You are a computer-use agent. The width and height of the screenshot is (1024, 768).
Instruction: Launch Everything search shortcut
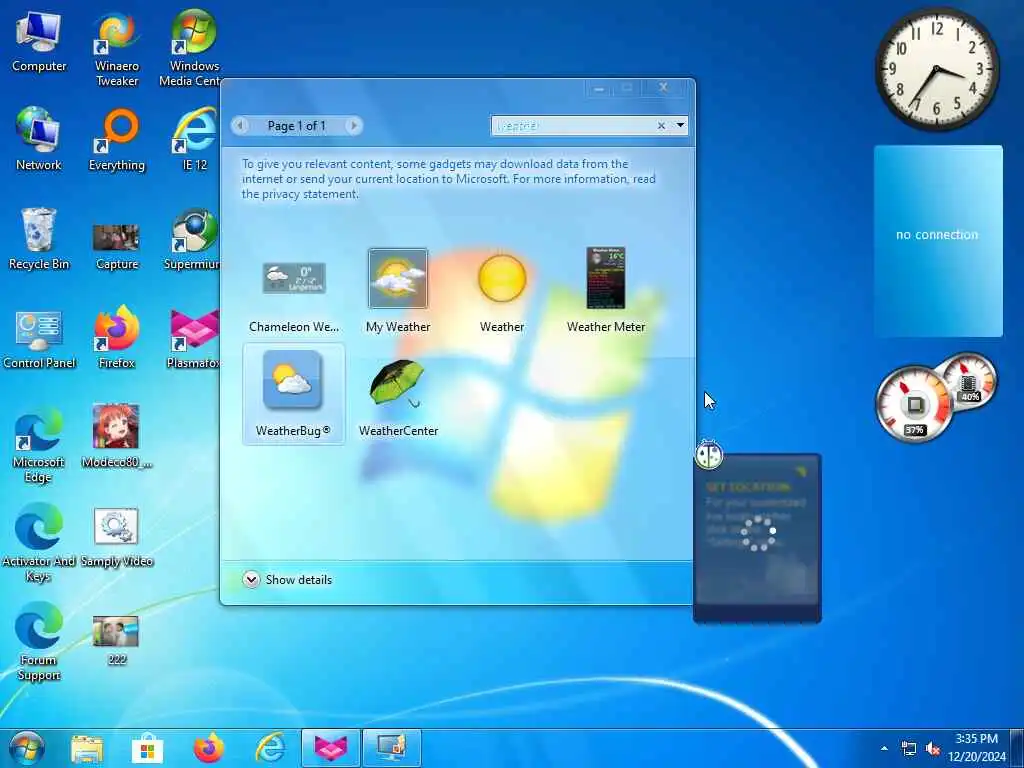click(117, 139)
